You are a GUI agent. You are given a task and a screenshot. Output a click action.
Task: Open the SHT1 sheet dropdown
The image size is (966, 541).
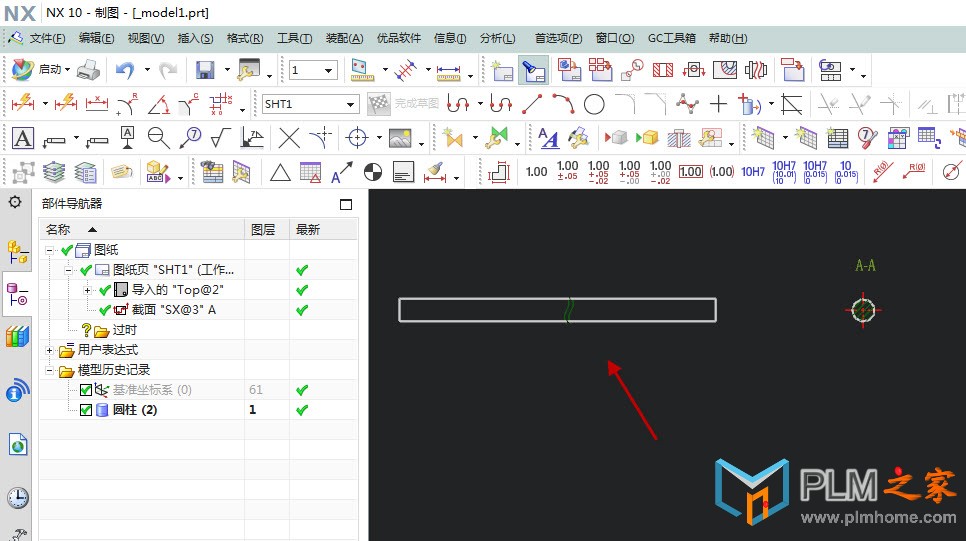pos(351,104)
